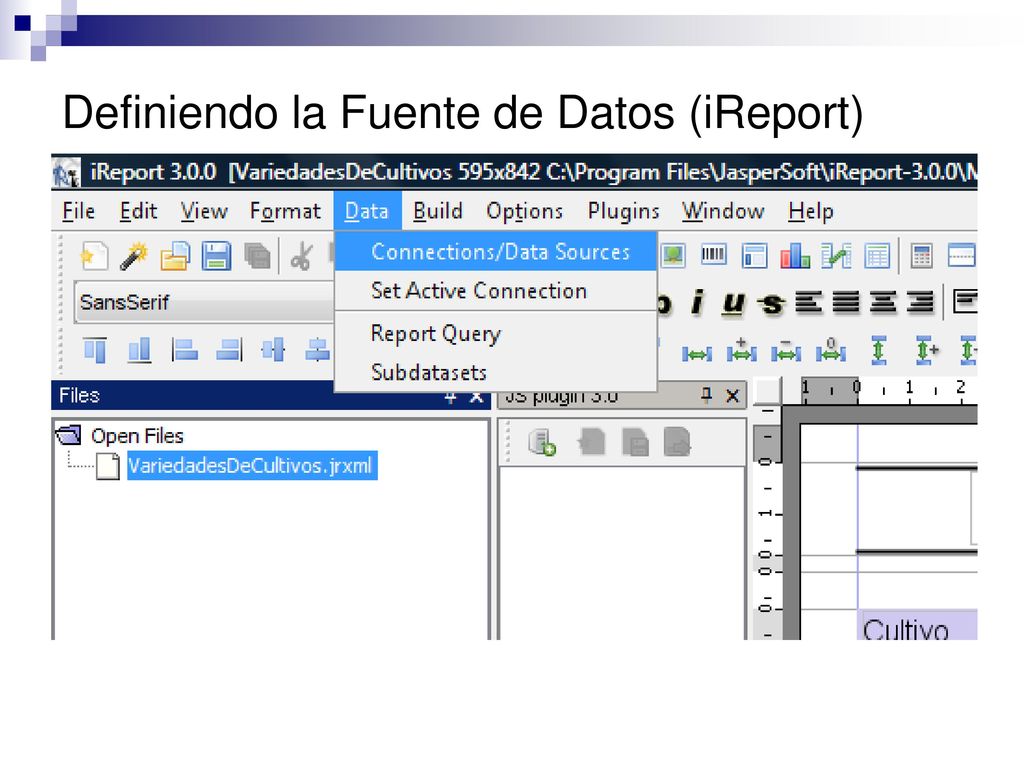The height and width of the screenshot is (768, 1024).
Task: Choose Set Active Connection menu entry
Action: (x=496, y=291)
